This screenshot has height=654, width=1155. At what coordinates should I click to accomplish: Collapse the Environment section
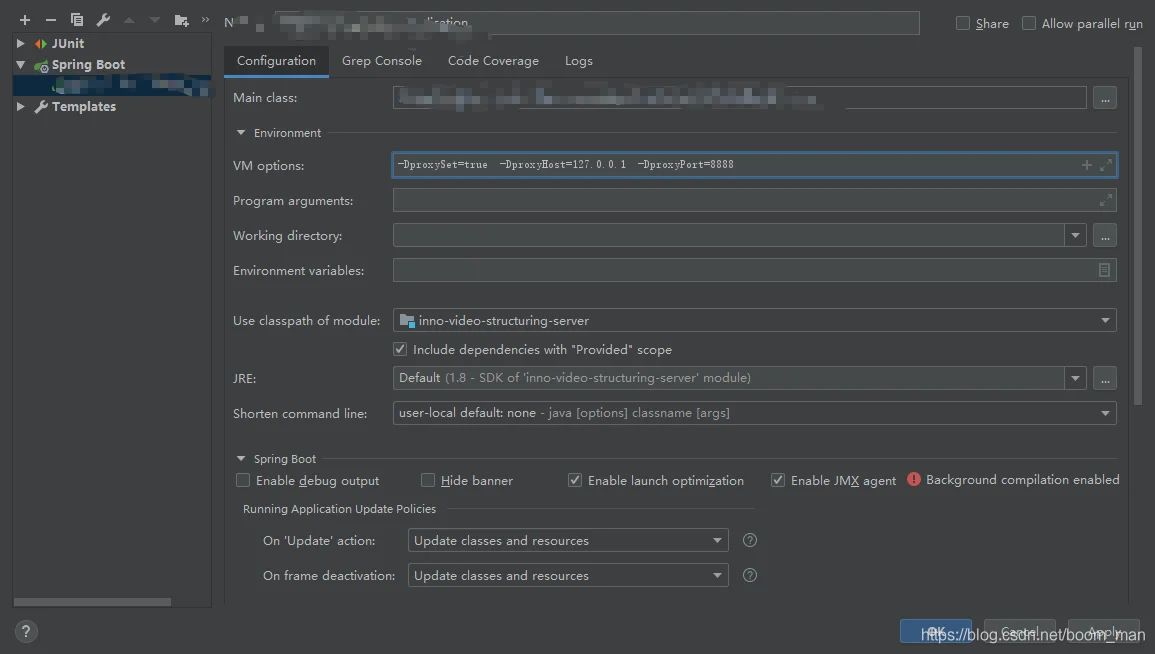(240, 133)
